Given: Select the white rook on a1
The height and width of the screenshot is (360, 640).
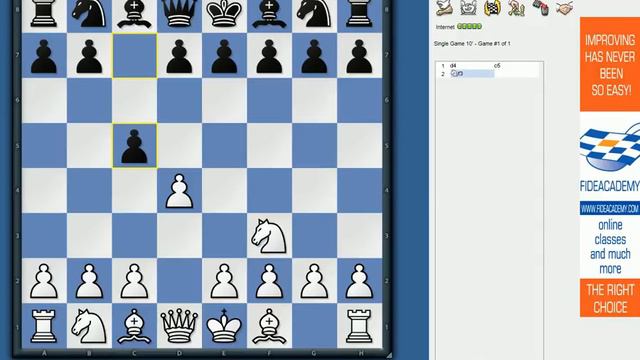Looking at the screenshot, I should click(44, 326).
